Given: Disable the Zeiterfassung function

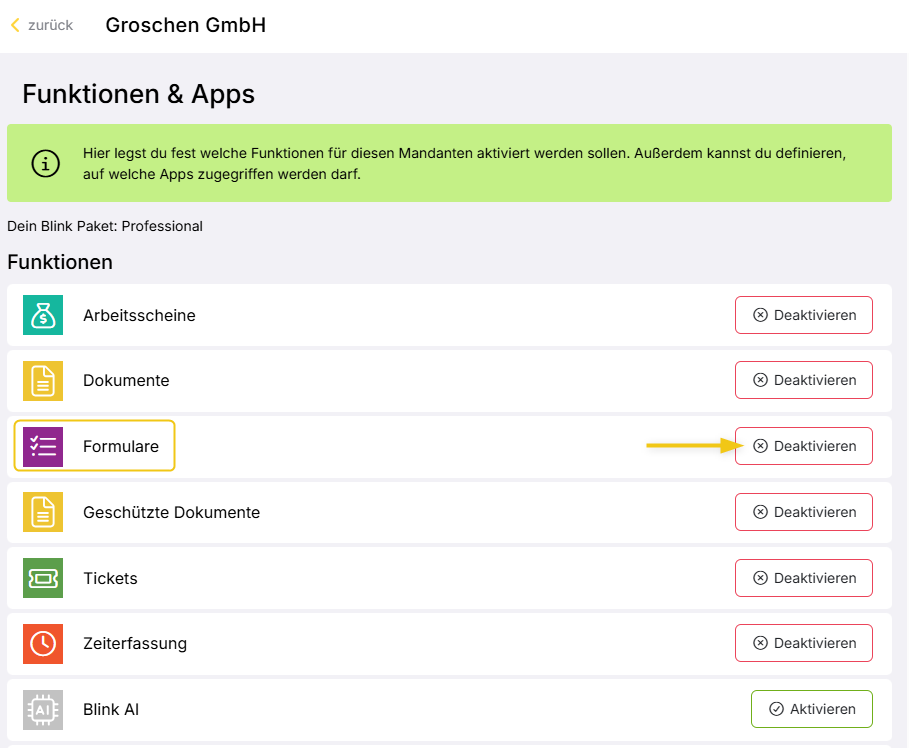Looking at the screenshot, I should coord(803,643).
